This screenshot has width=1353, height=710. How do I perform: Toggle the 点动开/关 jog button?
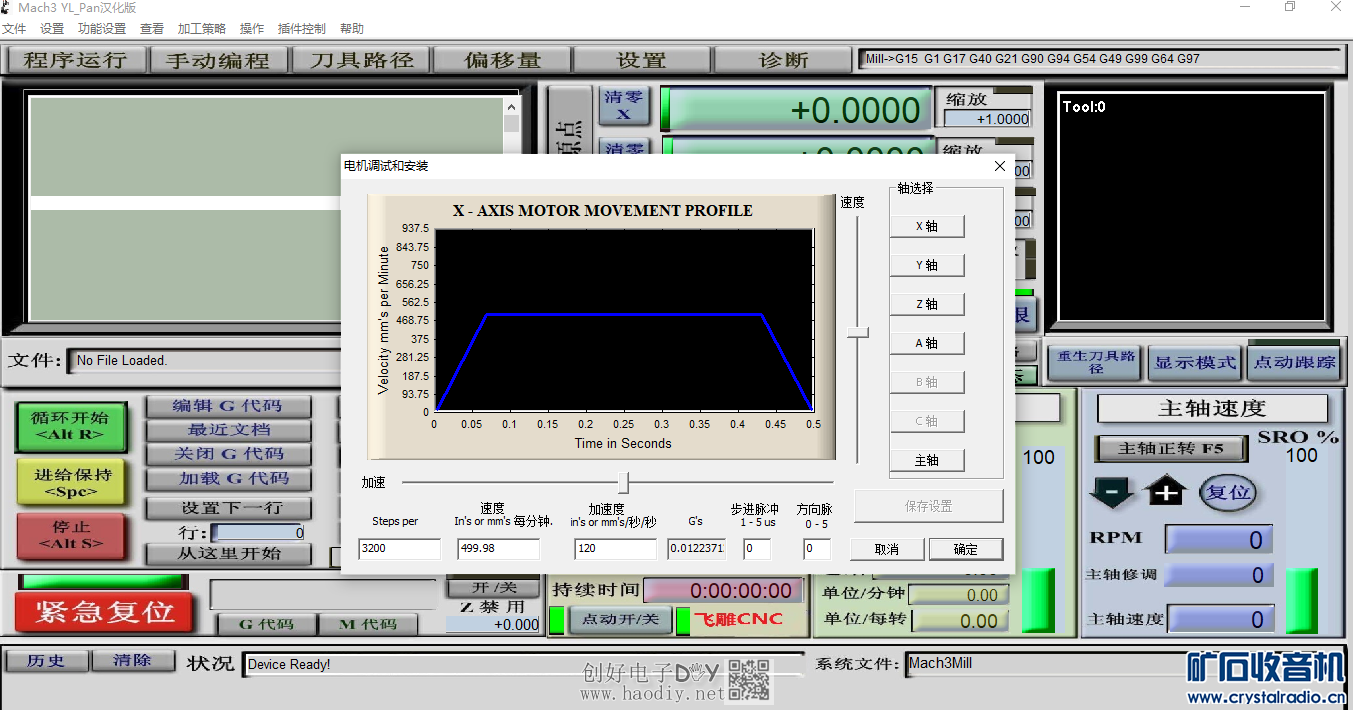coord(621,620)
